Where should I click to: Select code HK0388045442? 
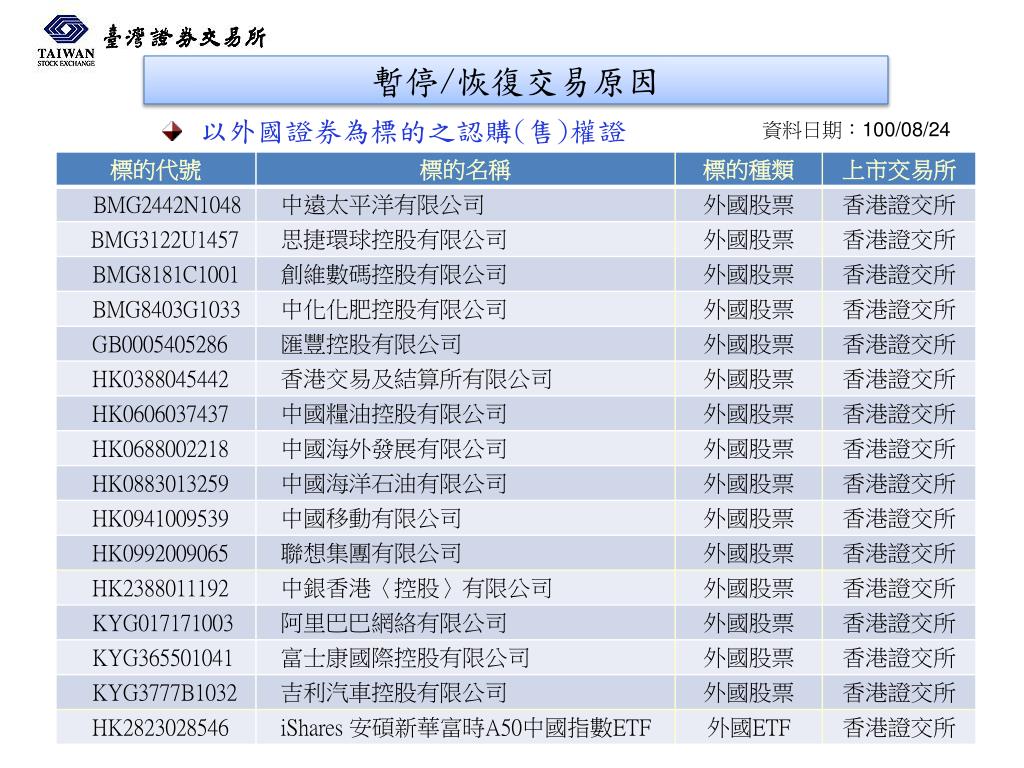click(160, 379)
